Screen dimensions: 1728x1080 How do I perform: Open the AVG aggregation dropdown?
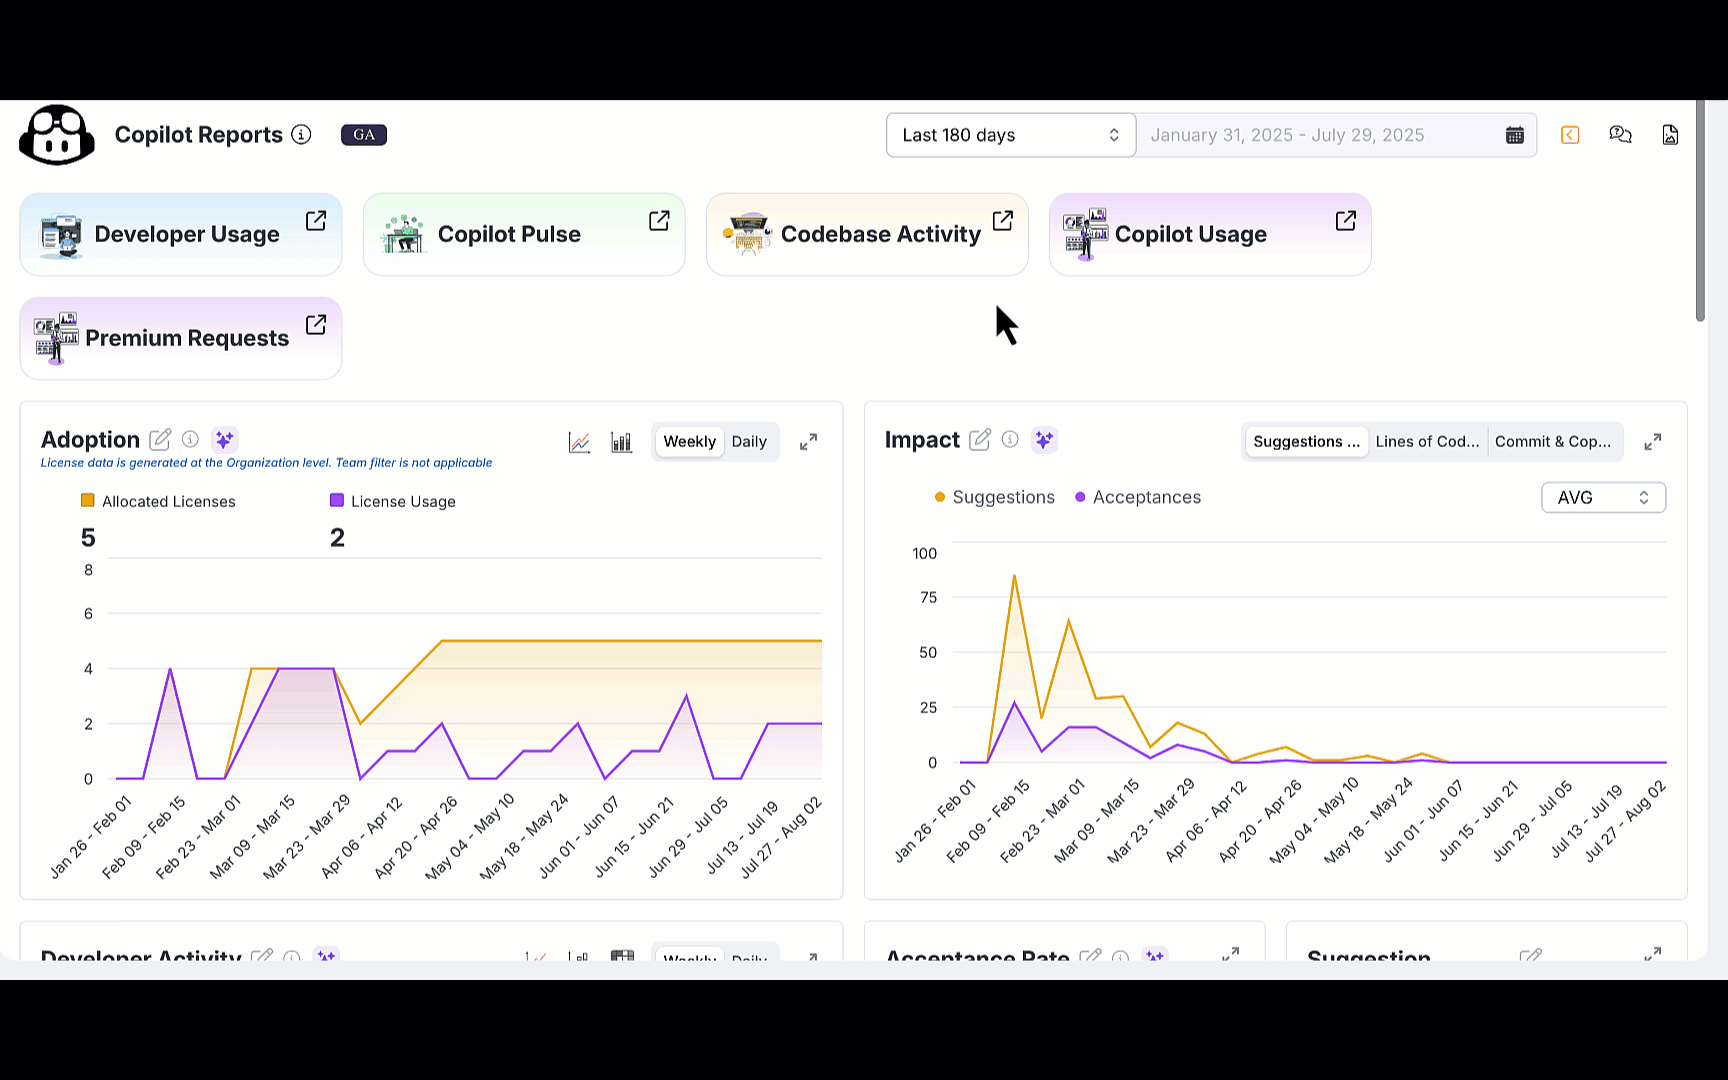tap(1603, 498)
